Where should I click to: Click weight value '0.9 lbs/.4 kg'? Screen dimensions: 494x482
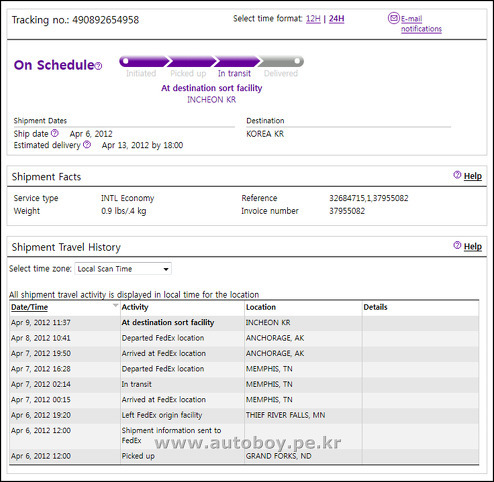(124, 211)
